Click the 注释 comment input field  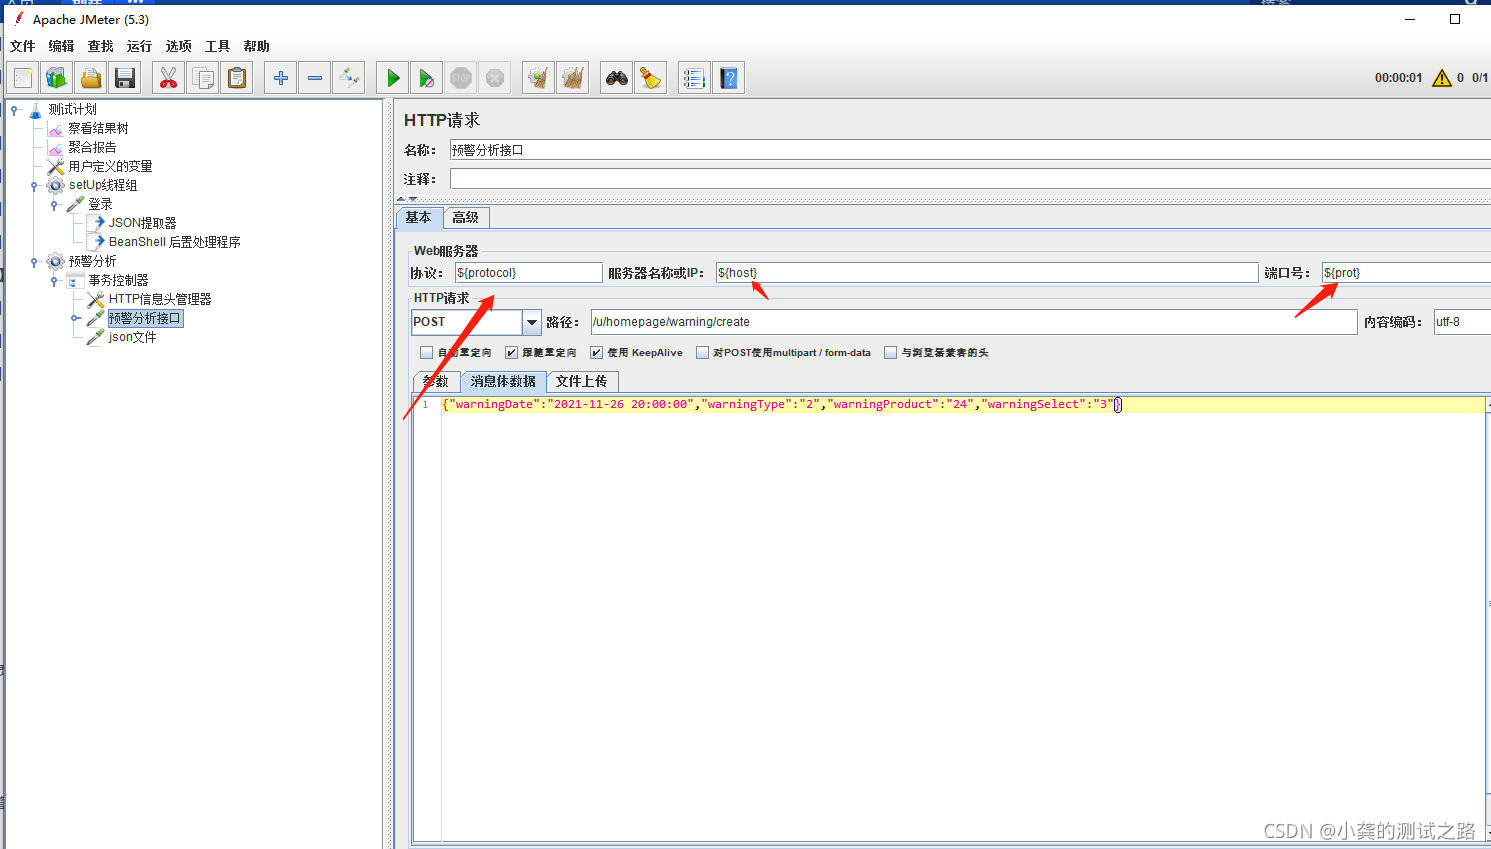click(970, 179)
